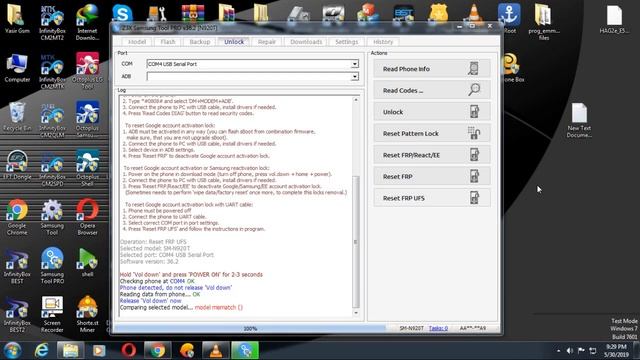The image size is (640, 360).
Task: Click the log scroll up arrow
Action: [x=356, y=100]
